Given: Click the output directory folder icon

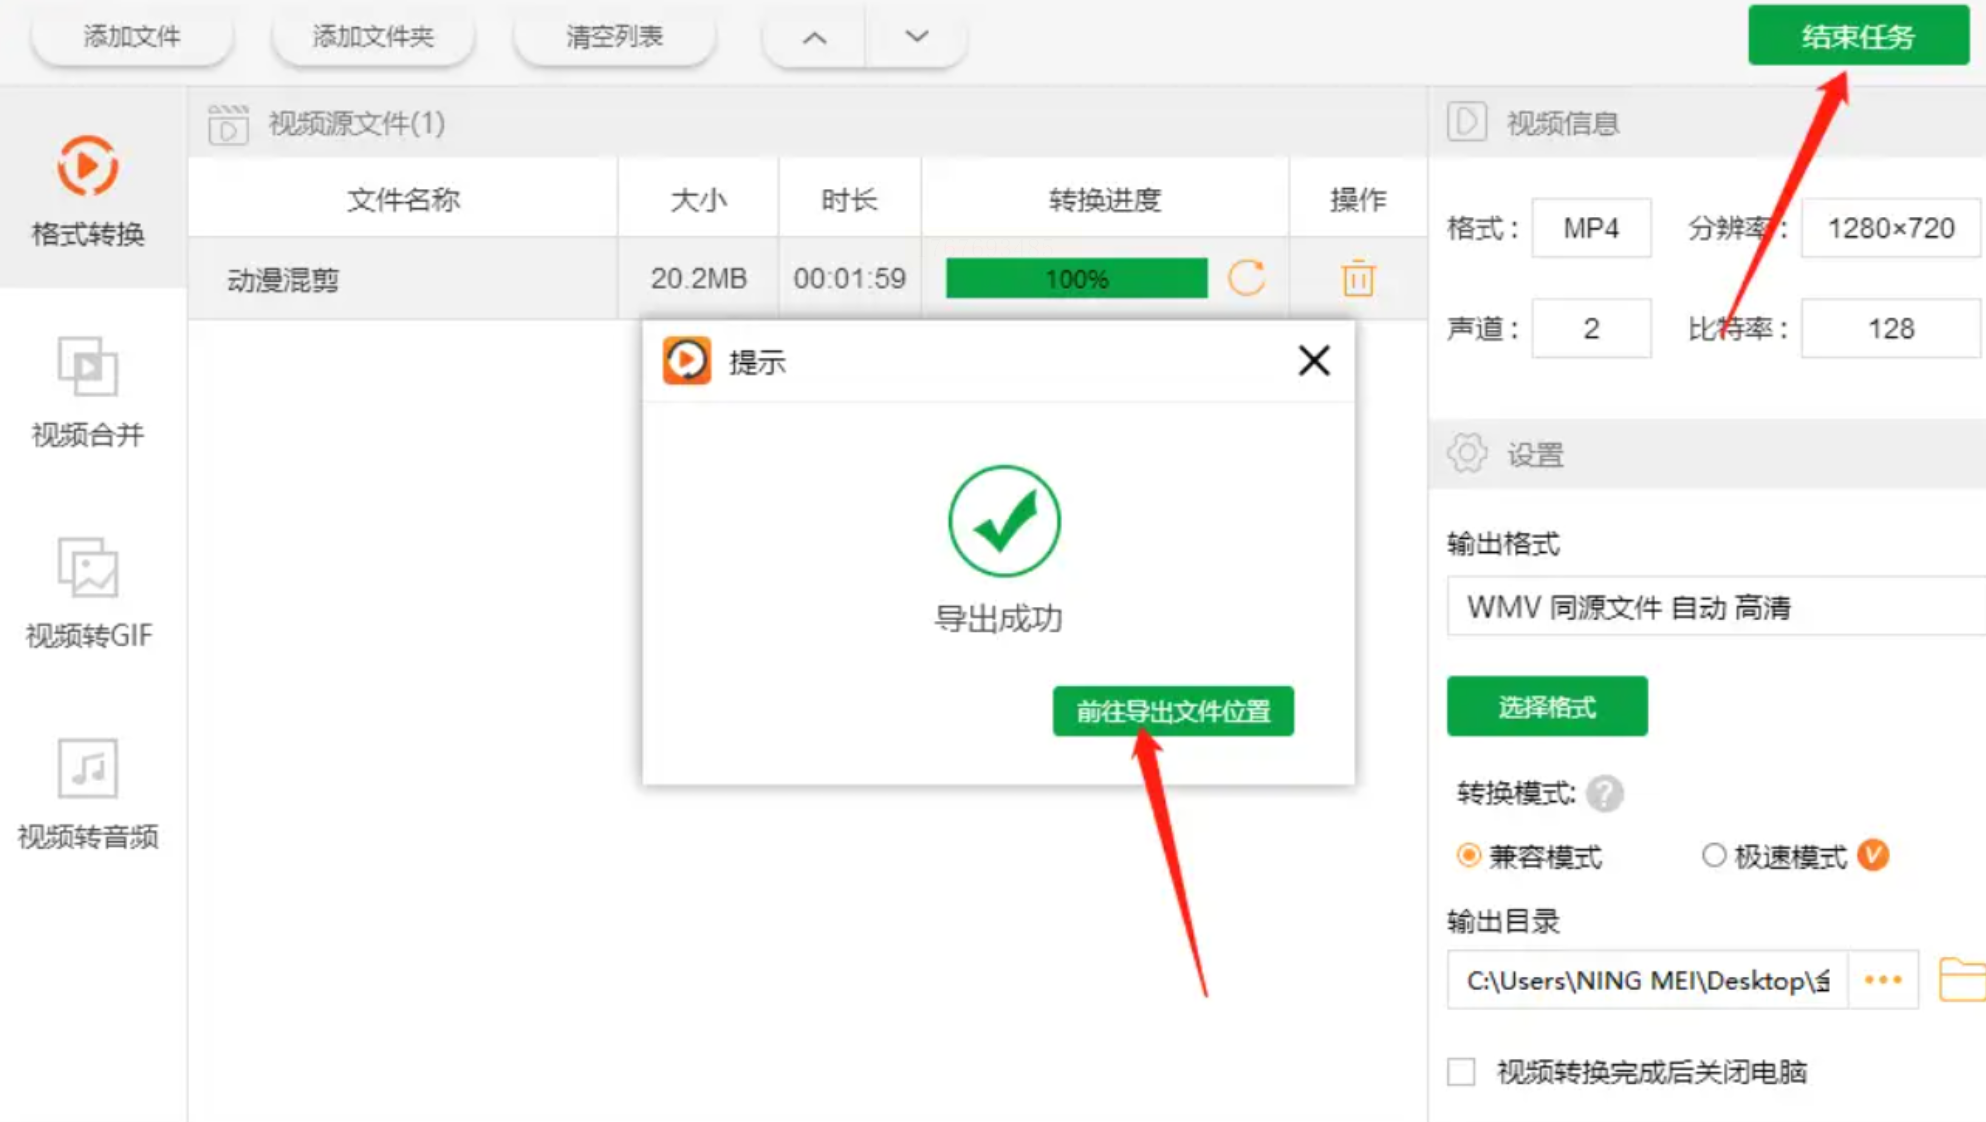Looking at the screenshot, I should point(1961,979).
